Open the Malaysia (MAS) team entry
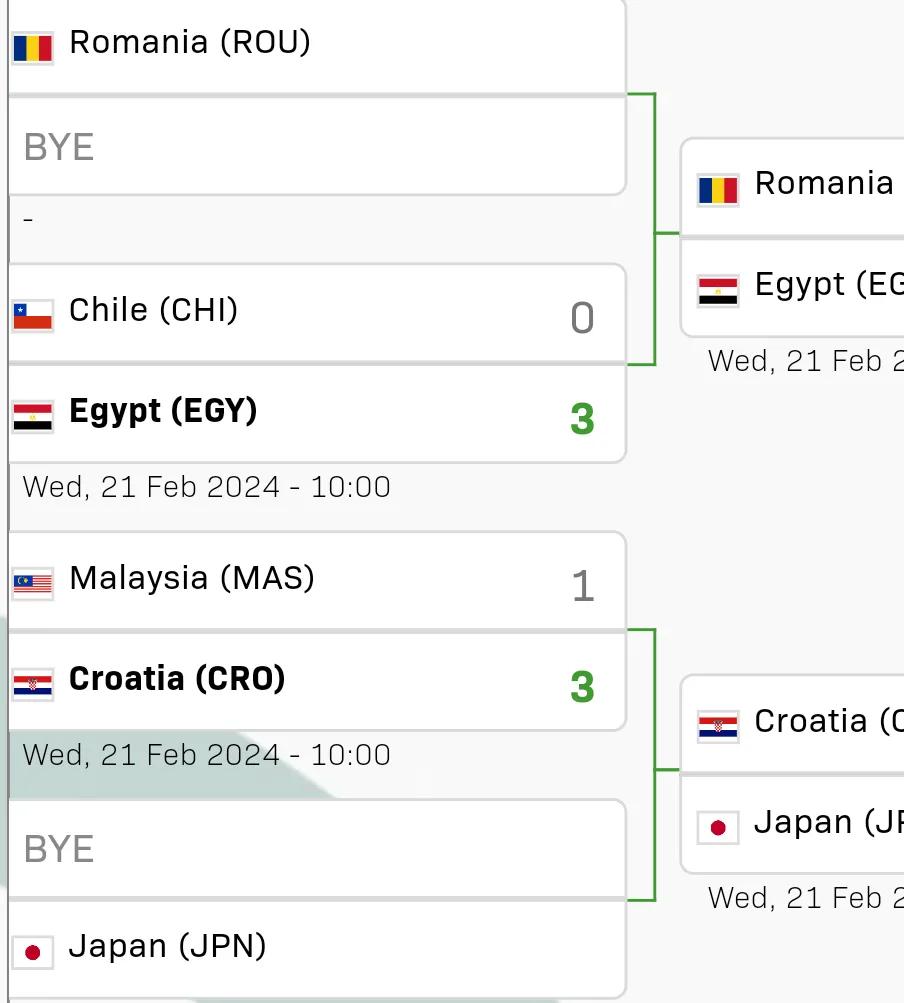Viewport: 904px width, 1003px height. point(317,581)
